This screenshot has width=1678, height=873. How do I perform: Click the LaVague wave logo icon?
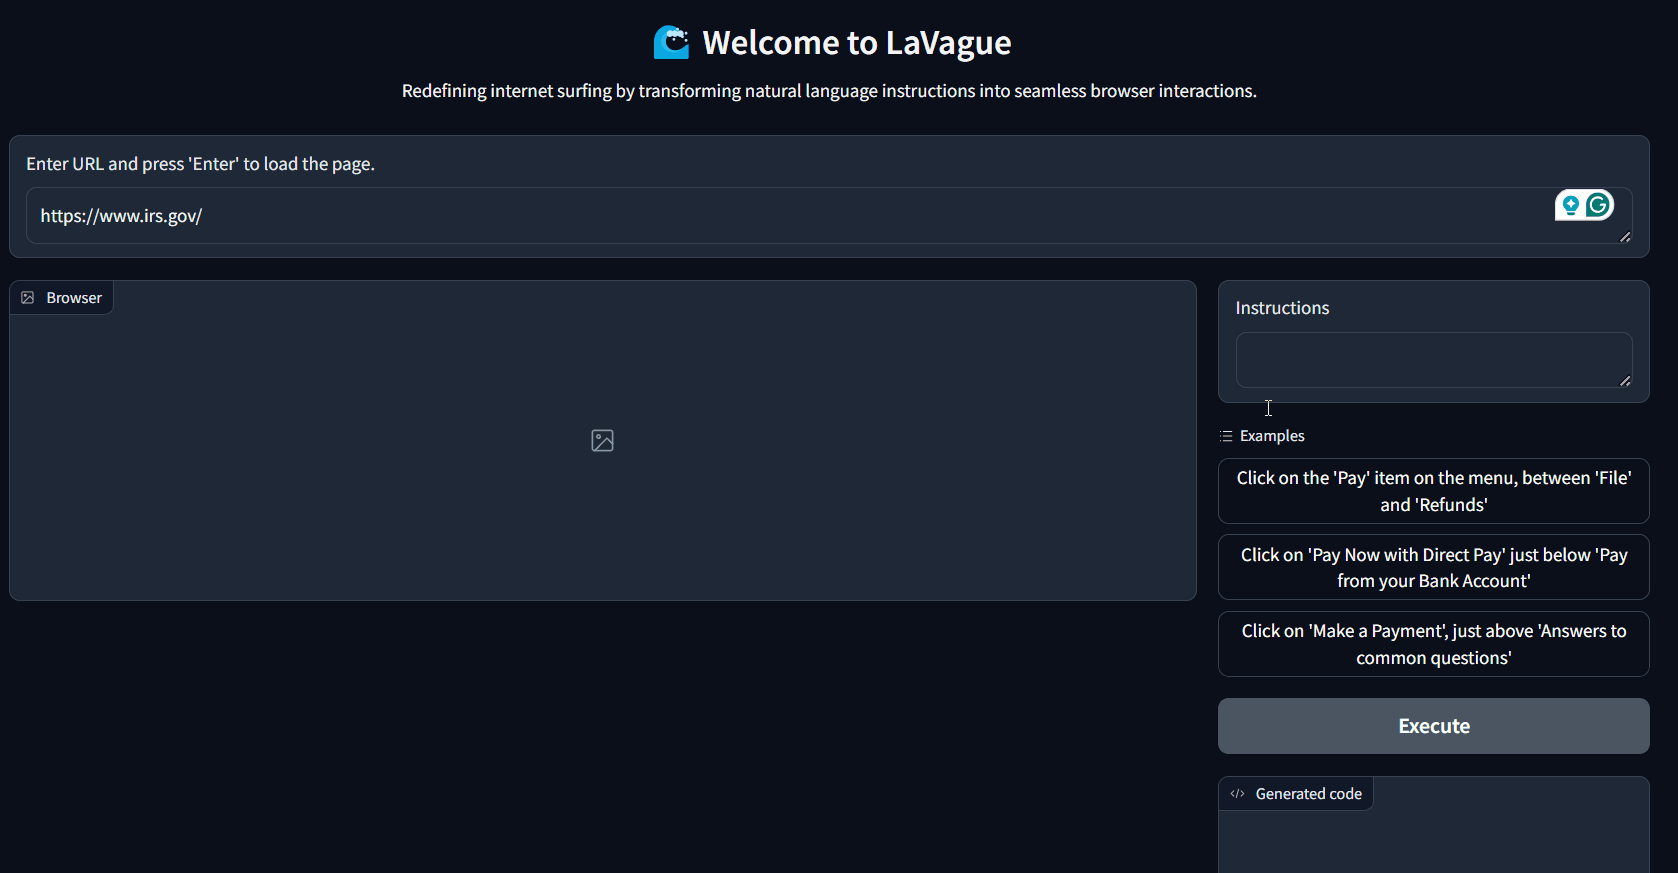pos(671,42)
